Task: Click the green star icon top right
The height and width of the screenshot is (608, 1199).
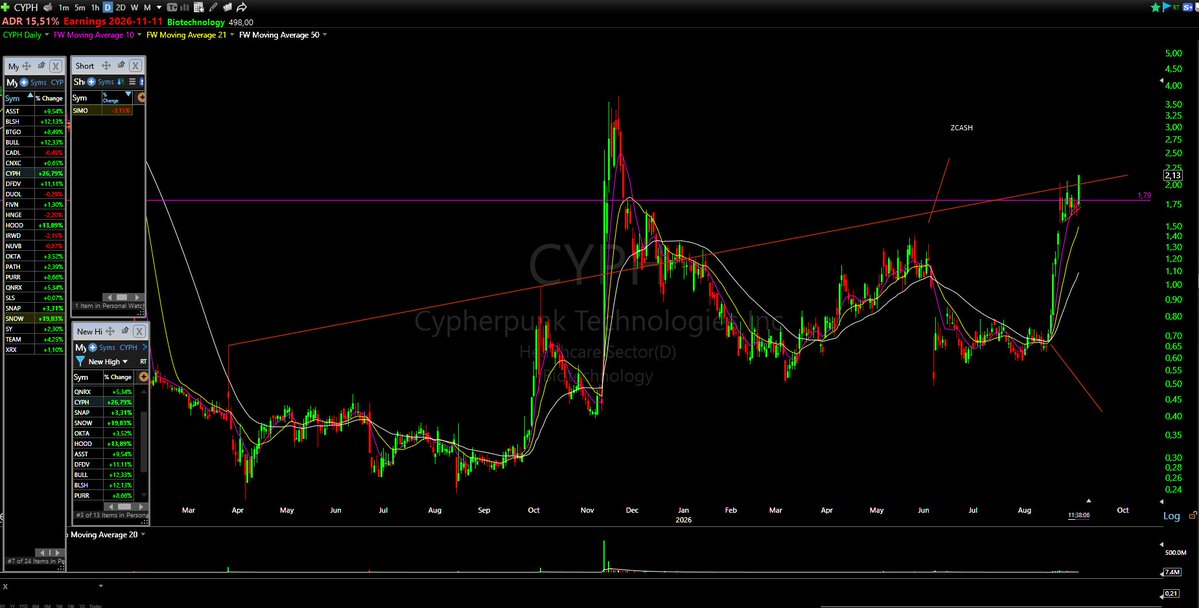Action: pyautogui.click(x=1155, y=8)
